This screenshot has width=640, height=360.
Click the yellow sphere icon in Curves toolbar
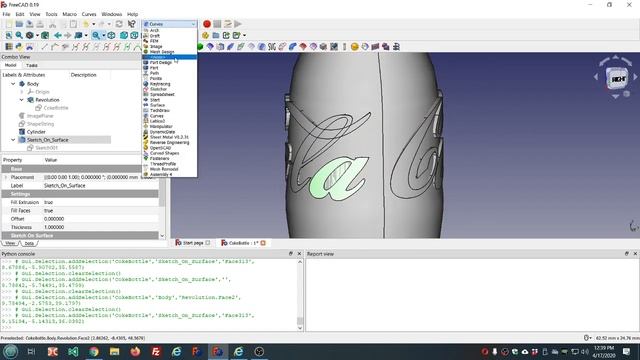[x=354, y=47]
